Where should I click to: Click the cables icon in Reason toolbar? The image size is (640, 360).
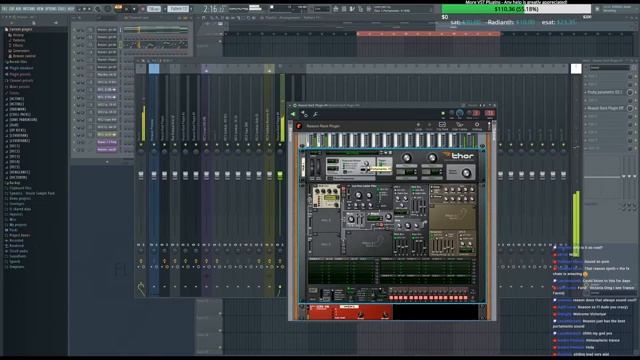pyautogui.click(x=460, y=126)
